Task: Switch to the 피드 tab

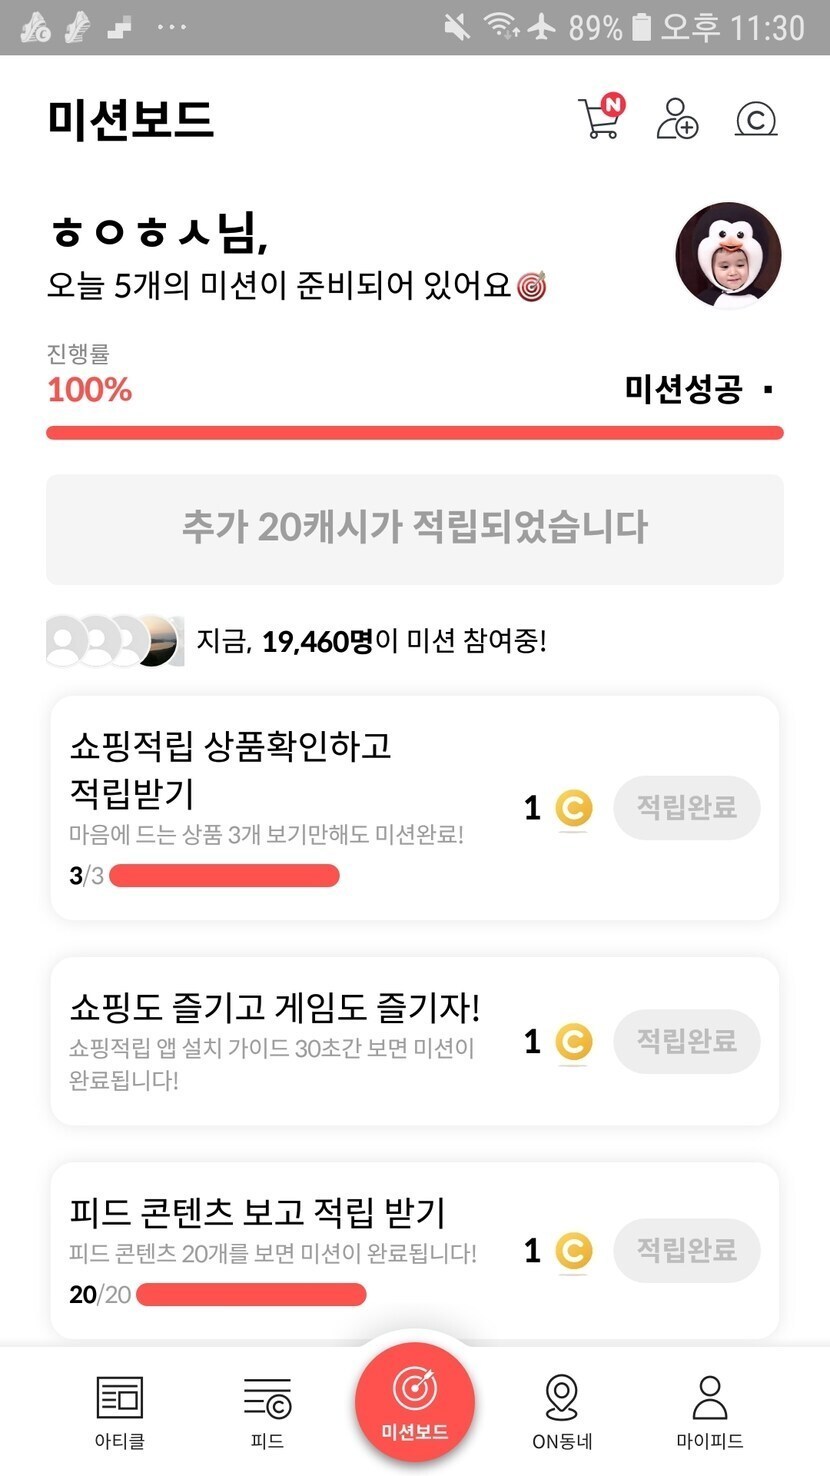Action: 267,1411
